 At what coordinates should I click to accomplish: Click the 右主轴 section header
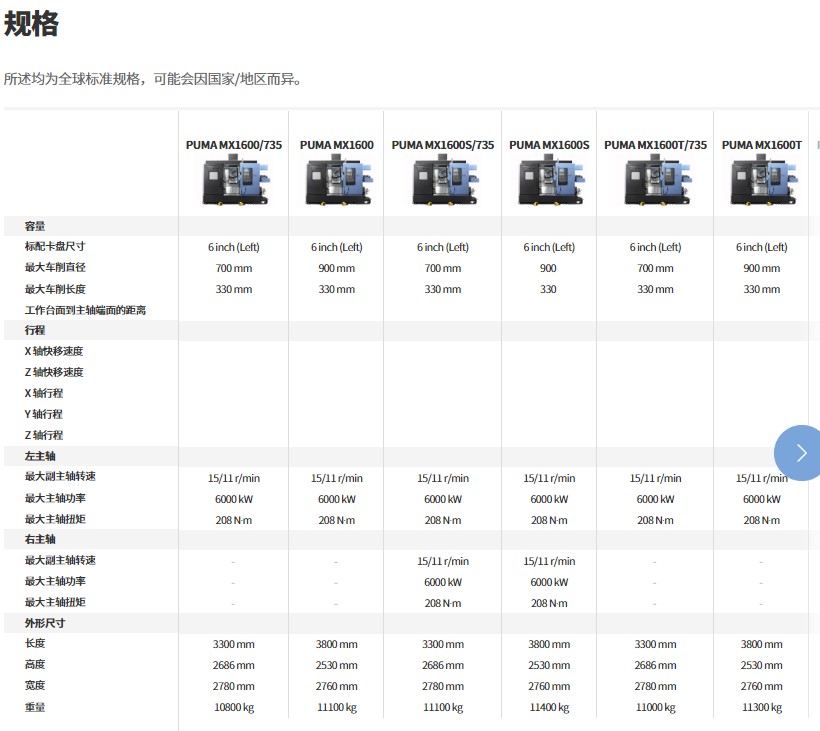[40, 539]
